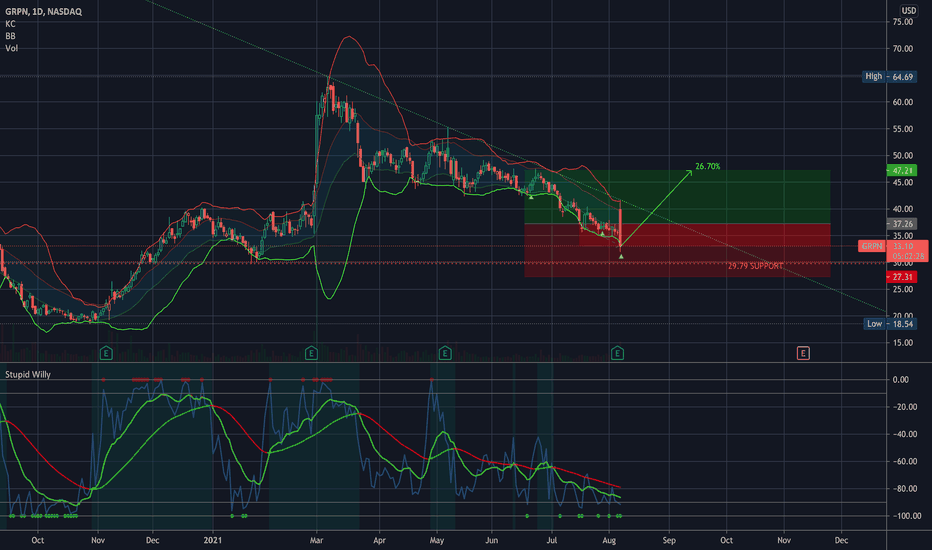Viewport: 932px width, 550px height.
Task: Click the Low 18.54 price label
Action: (x=890, y=324)
